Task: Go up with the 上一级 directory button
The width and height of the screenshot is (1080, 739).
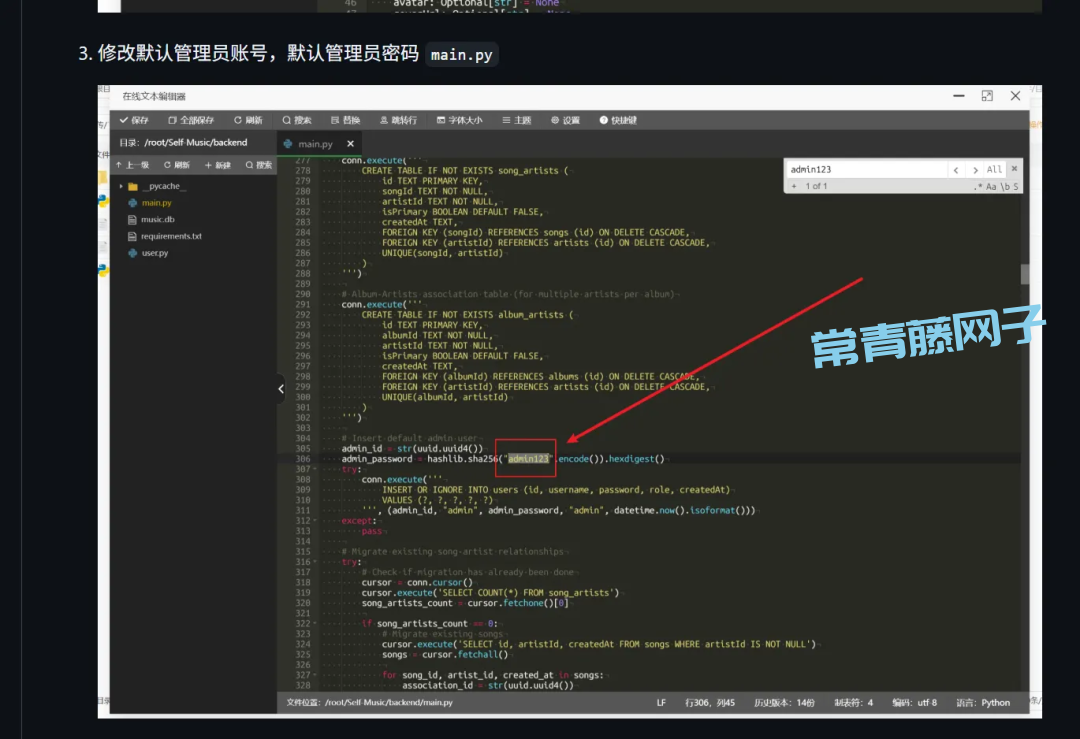Action: [132, 165]
